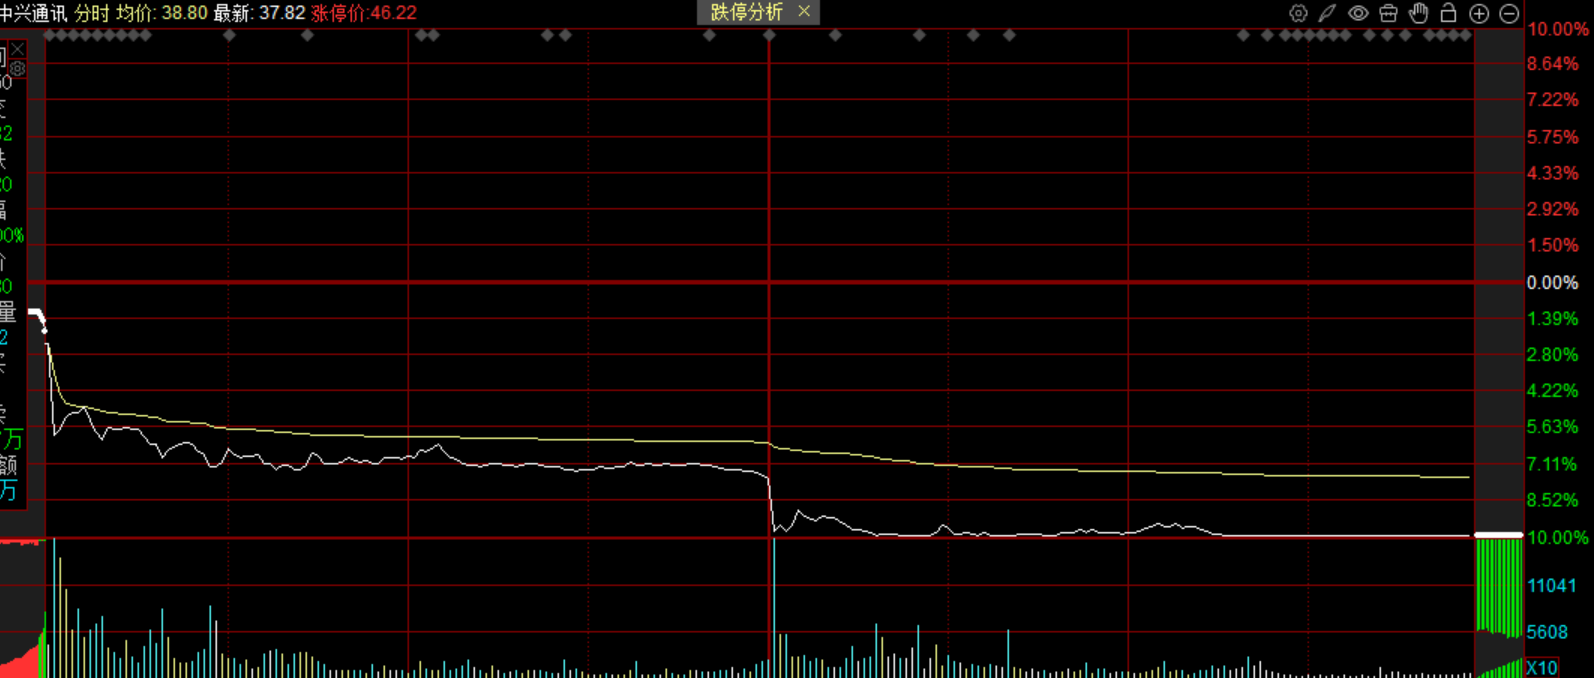Click the 最新: 37.82 value
Viewport: 1594px width, 678px height.
pyautogui.click(x=259, y=13)
